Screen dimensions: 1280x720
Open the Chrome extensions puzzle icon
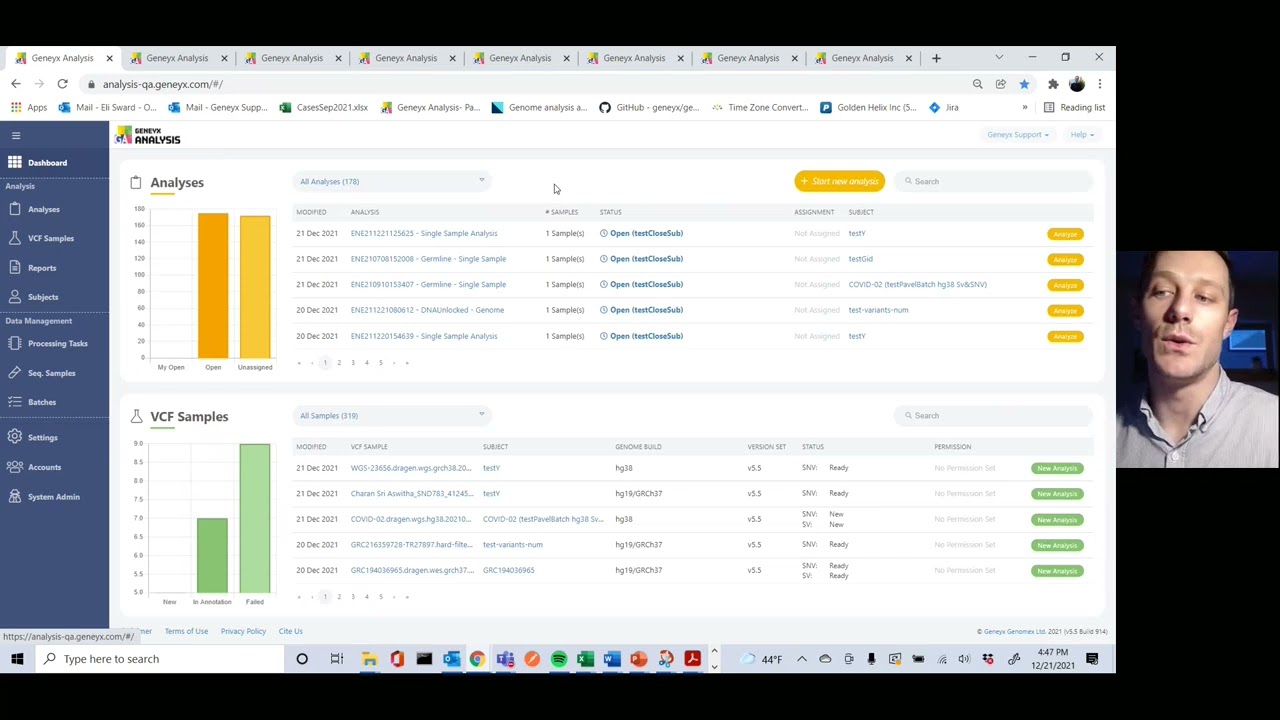(x=1053, y=84)
